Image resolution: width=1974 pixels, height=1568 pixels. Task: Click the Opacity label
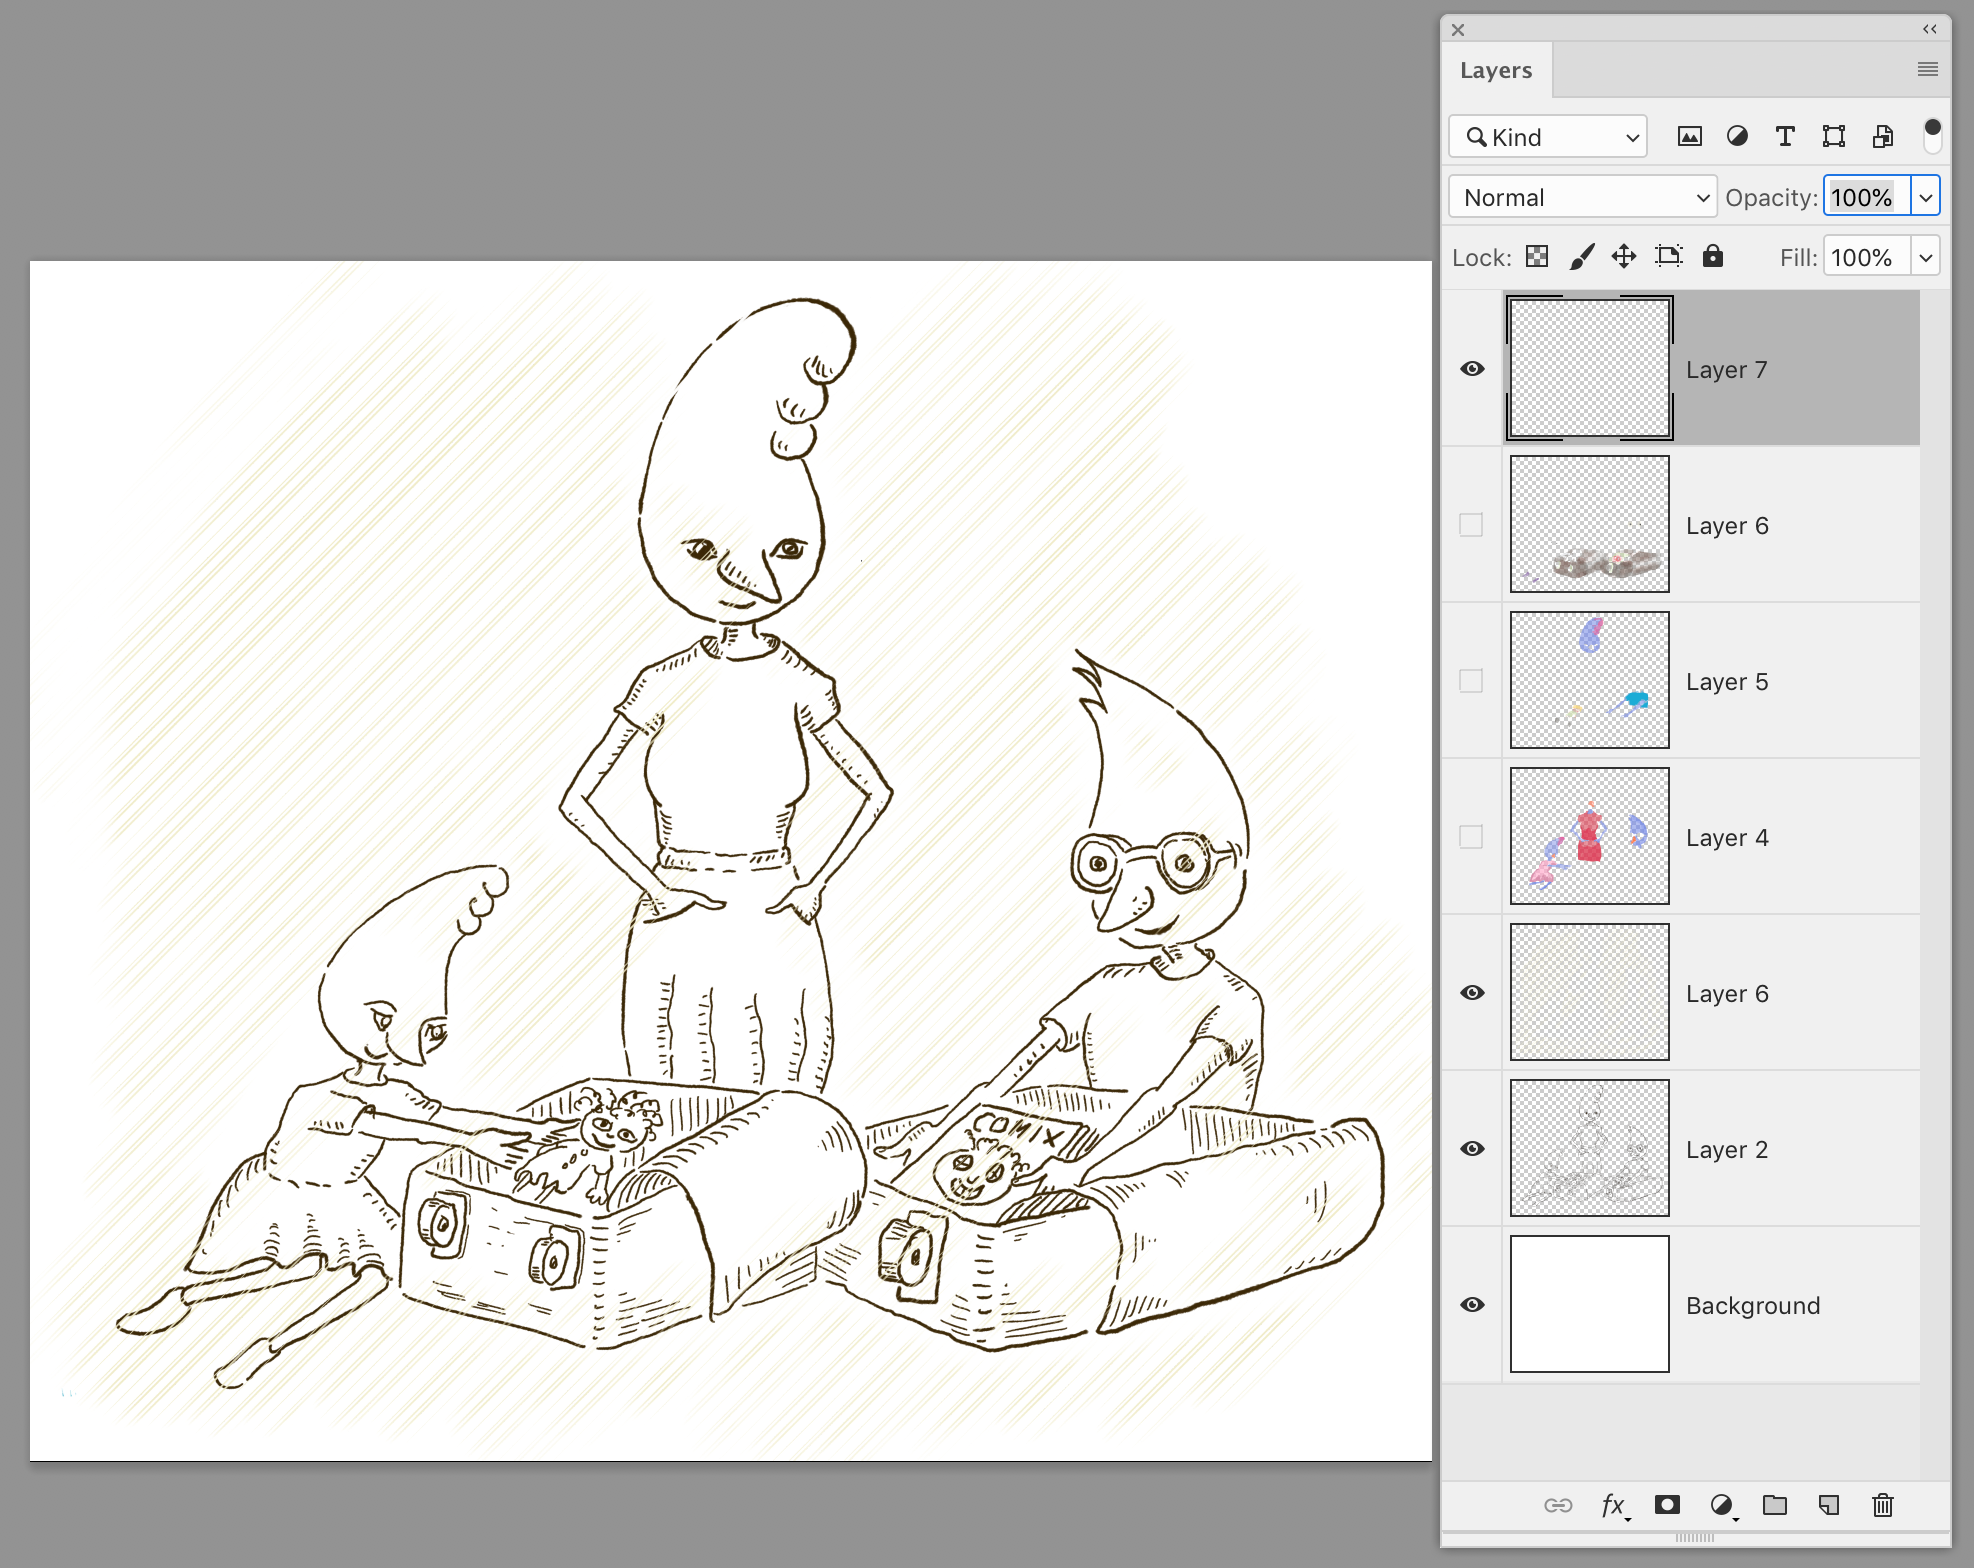(1771, 198)
